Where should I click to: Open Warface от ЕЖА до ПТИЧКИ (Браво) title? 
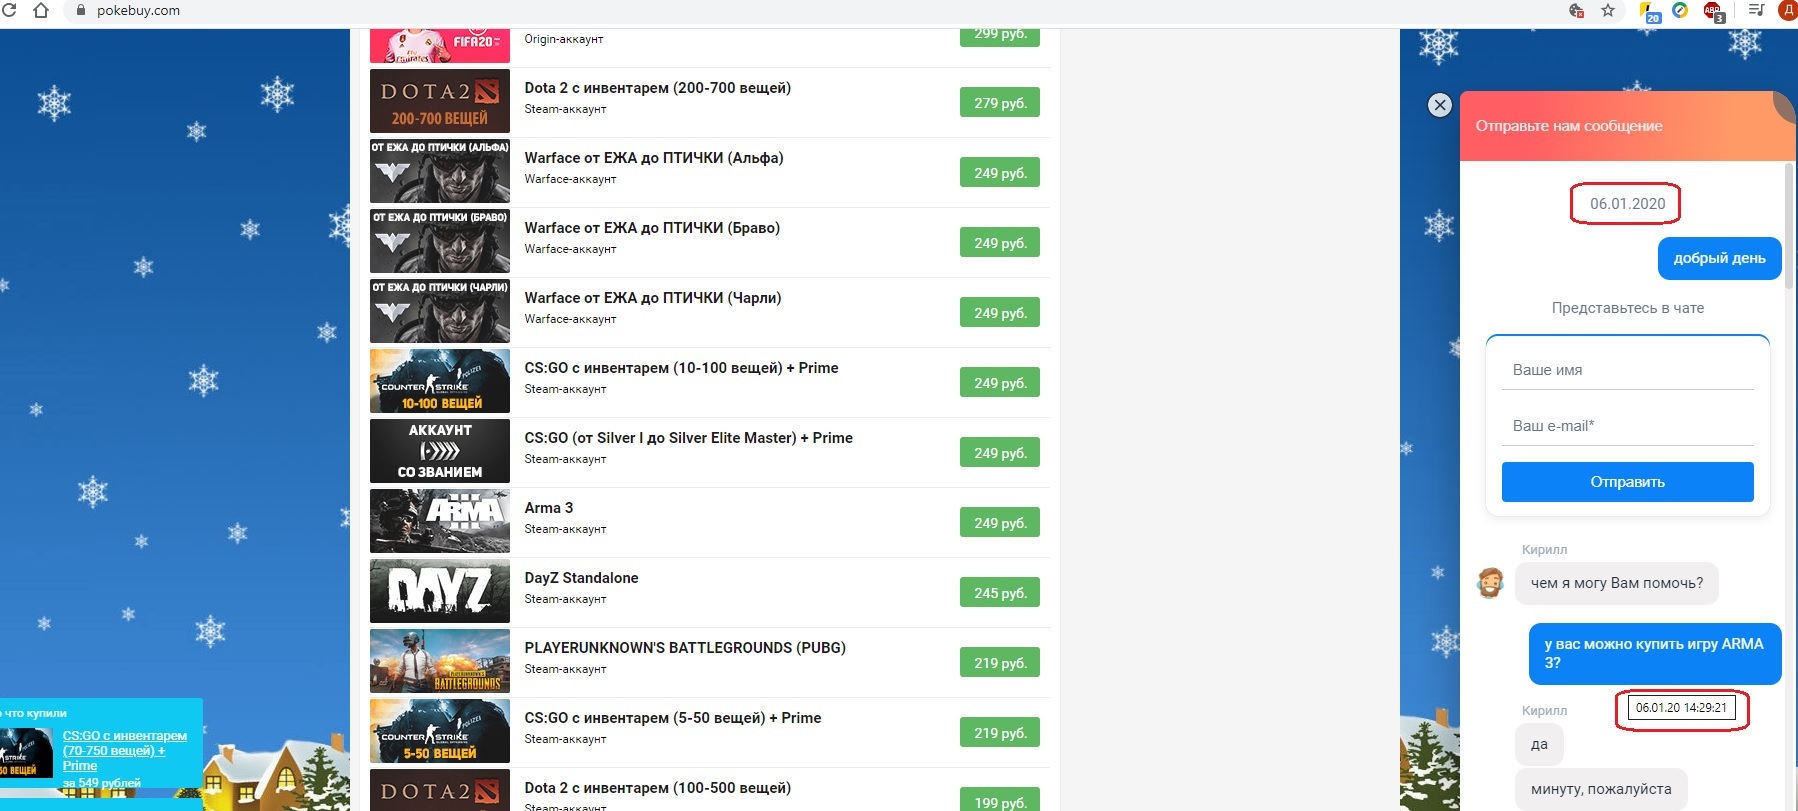[x=652, y=228]
